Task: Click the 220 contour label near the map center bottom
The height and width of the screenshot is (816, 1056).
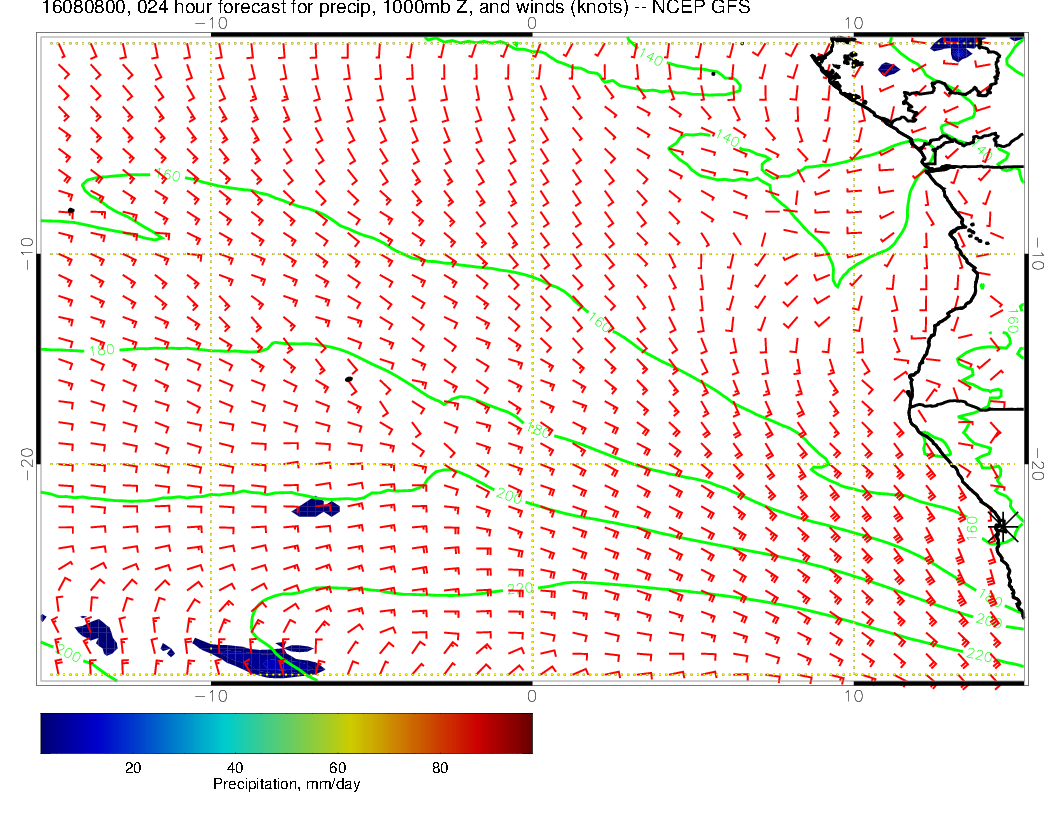Action: click(521, 588)
